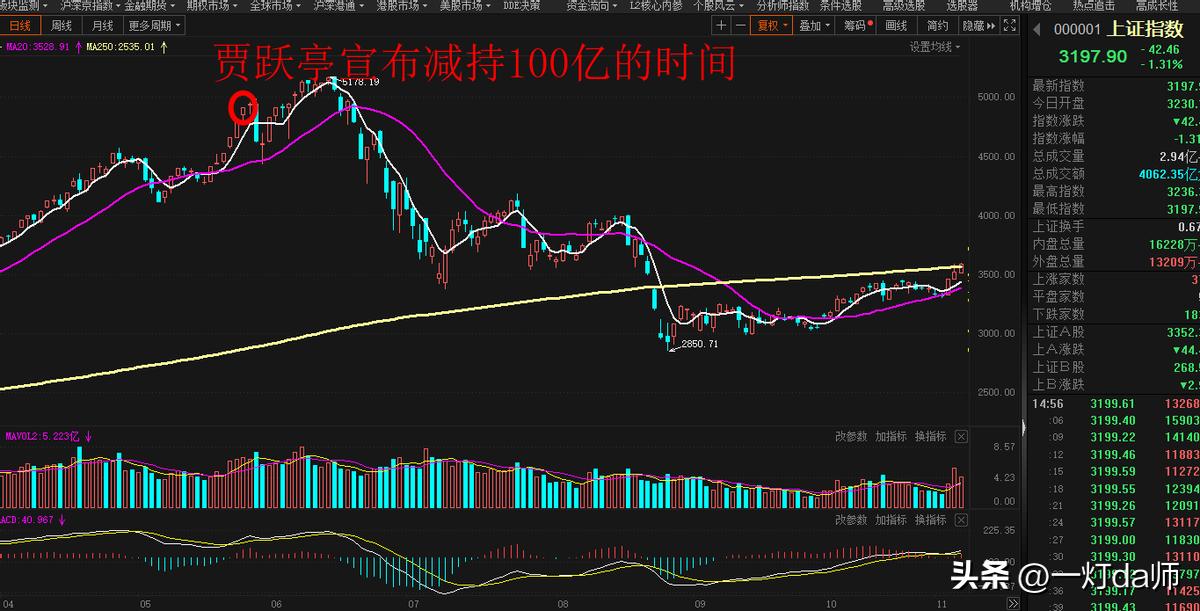
Task: Zoom in chart with plus button
Action: (722, 25)
